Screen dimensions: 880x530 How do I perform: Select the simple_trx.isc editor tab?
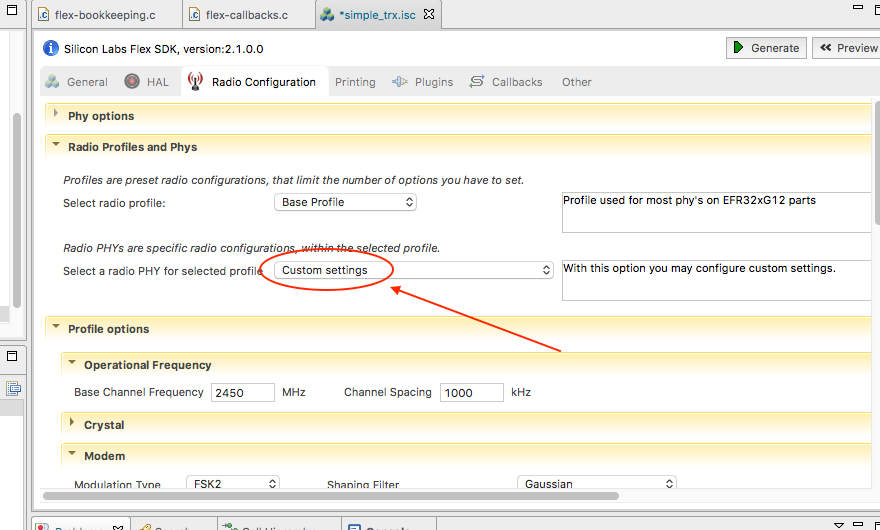377,15
